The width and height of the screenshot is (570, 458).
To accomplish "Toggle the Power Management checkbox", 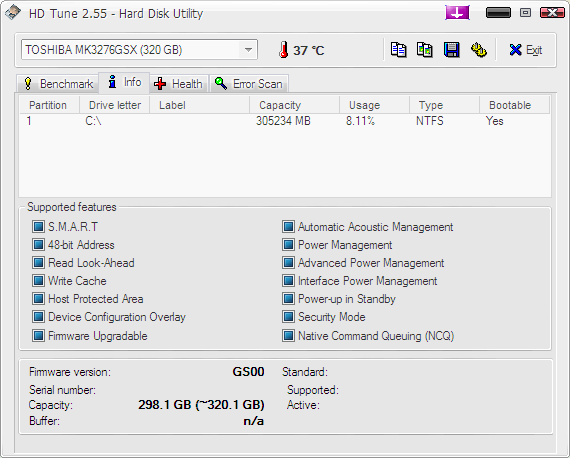I will click(x=288, y=245).
